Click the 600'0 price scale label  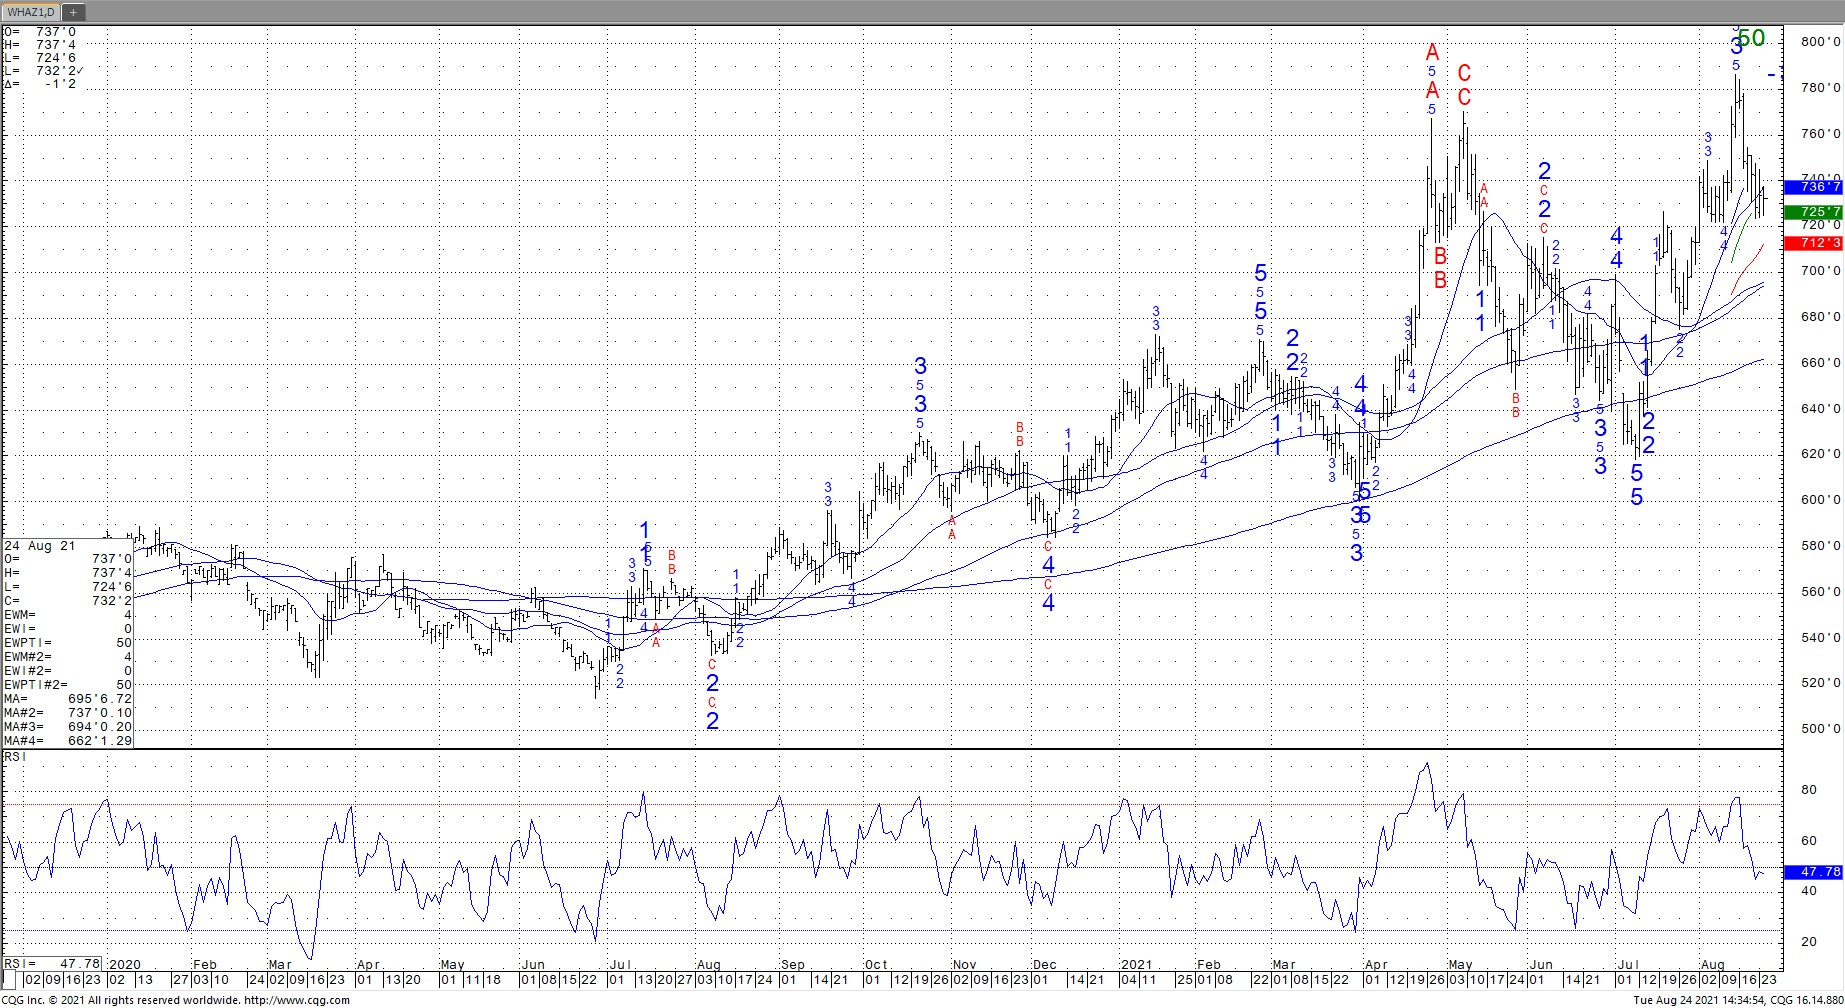click(x=1821, y=500)
